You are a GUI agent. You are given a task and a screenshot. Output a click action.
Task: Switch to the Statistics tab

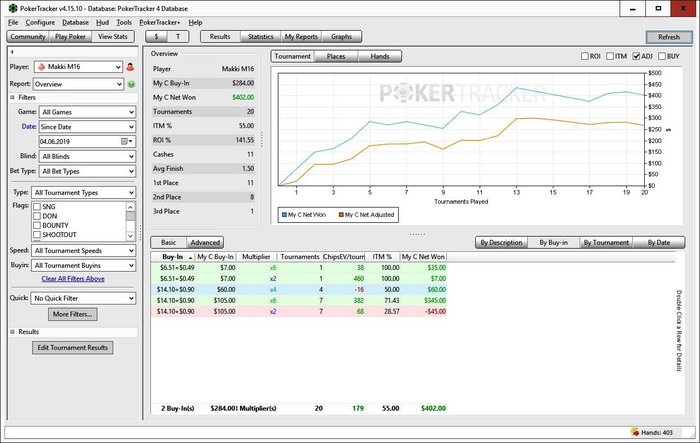(x=260, y=37)
